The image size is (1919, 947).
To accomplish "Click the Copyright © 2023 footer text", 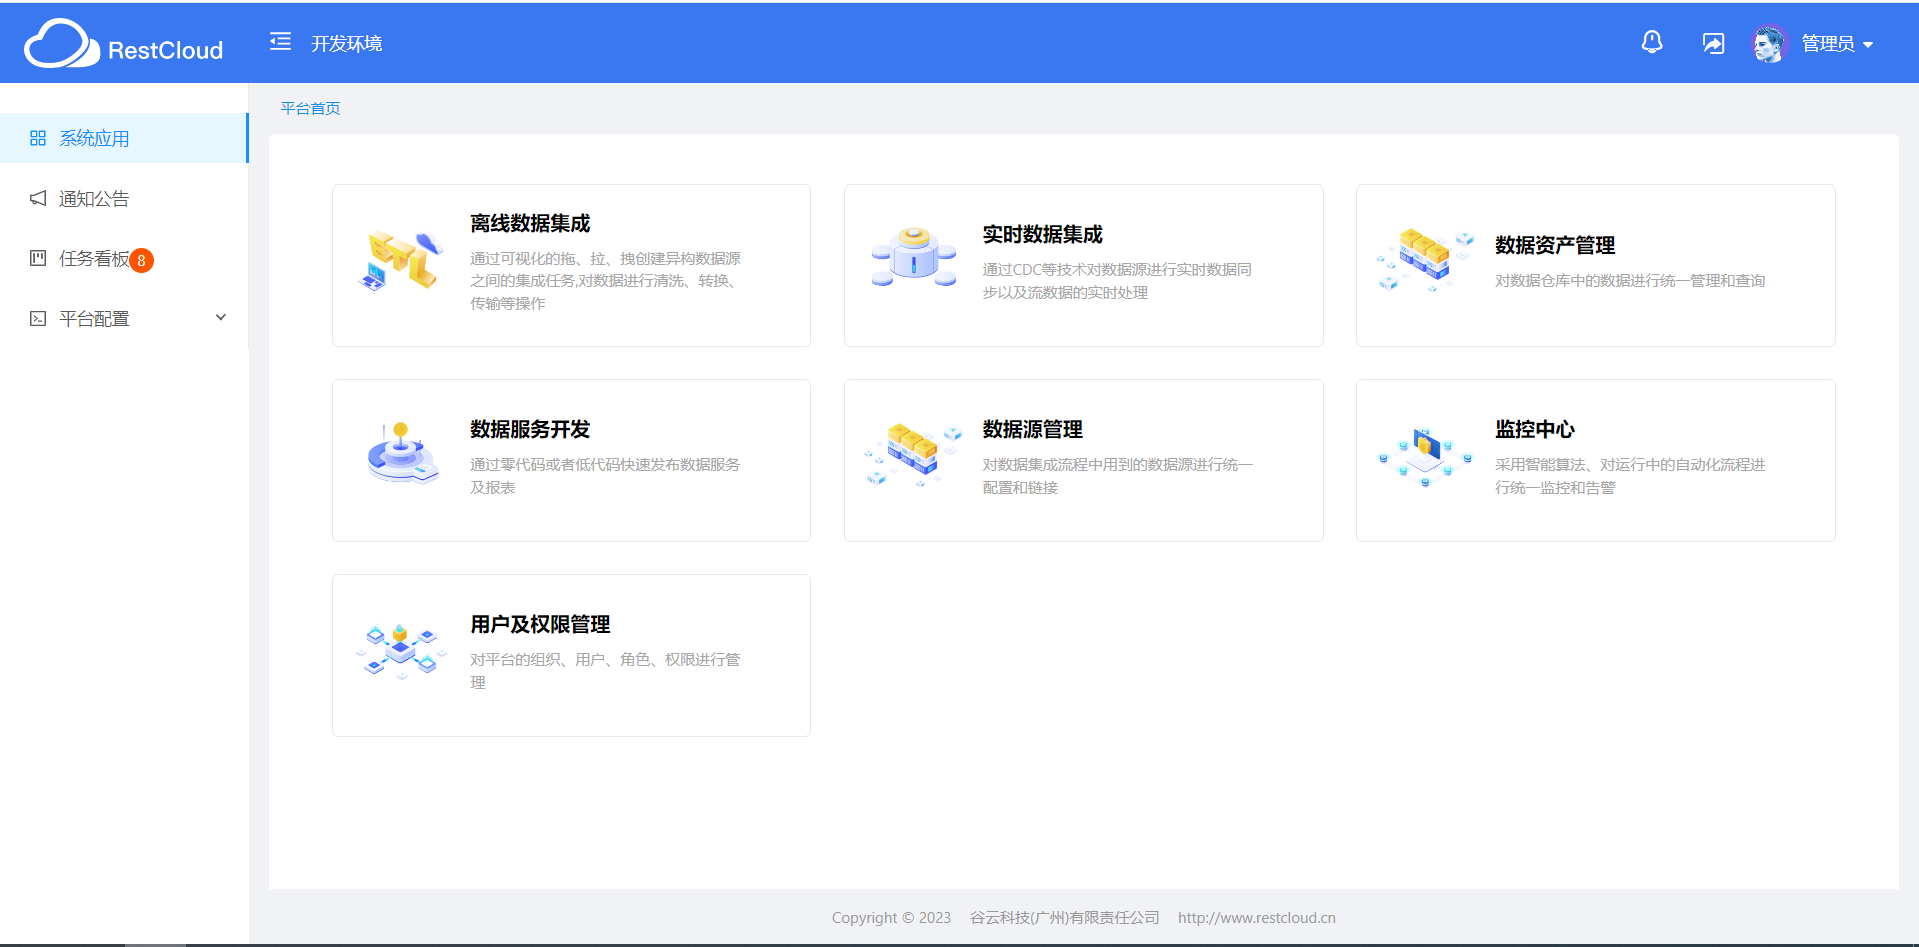I will tap(891, 918).
